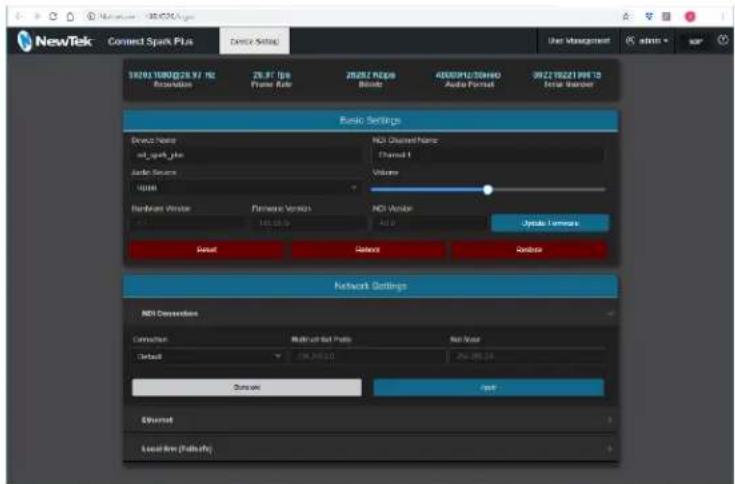Click the red Restore button
Viewport: 735px width, 484px height.
(529, 250)
